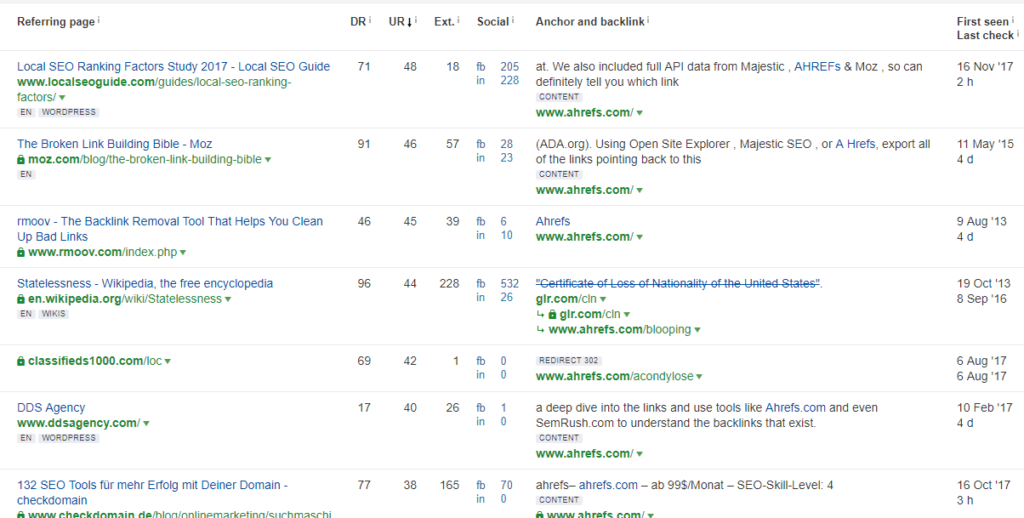Click info icon beside UR column header
The image size is (1024, 518).
coord(416,20)
